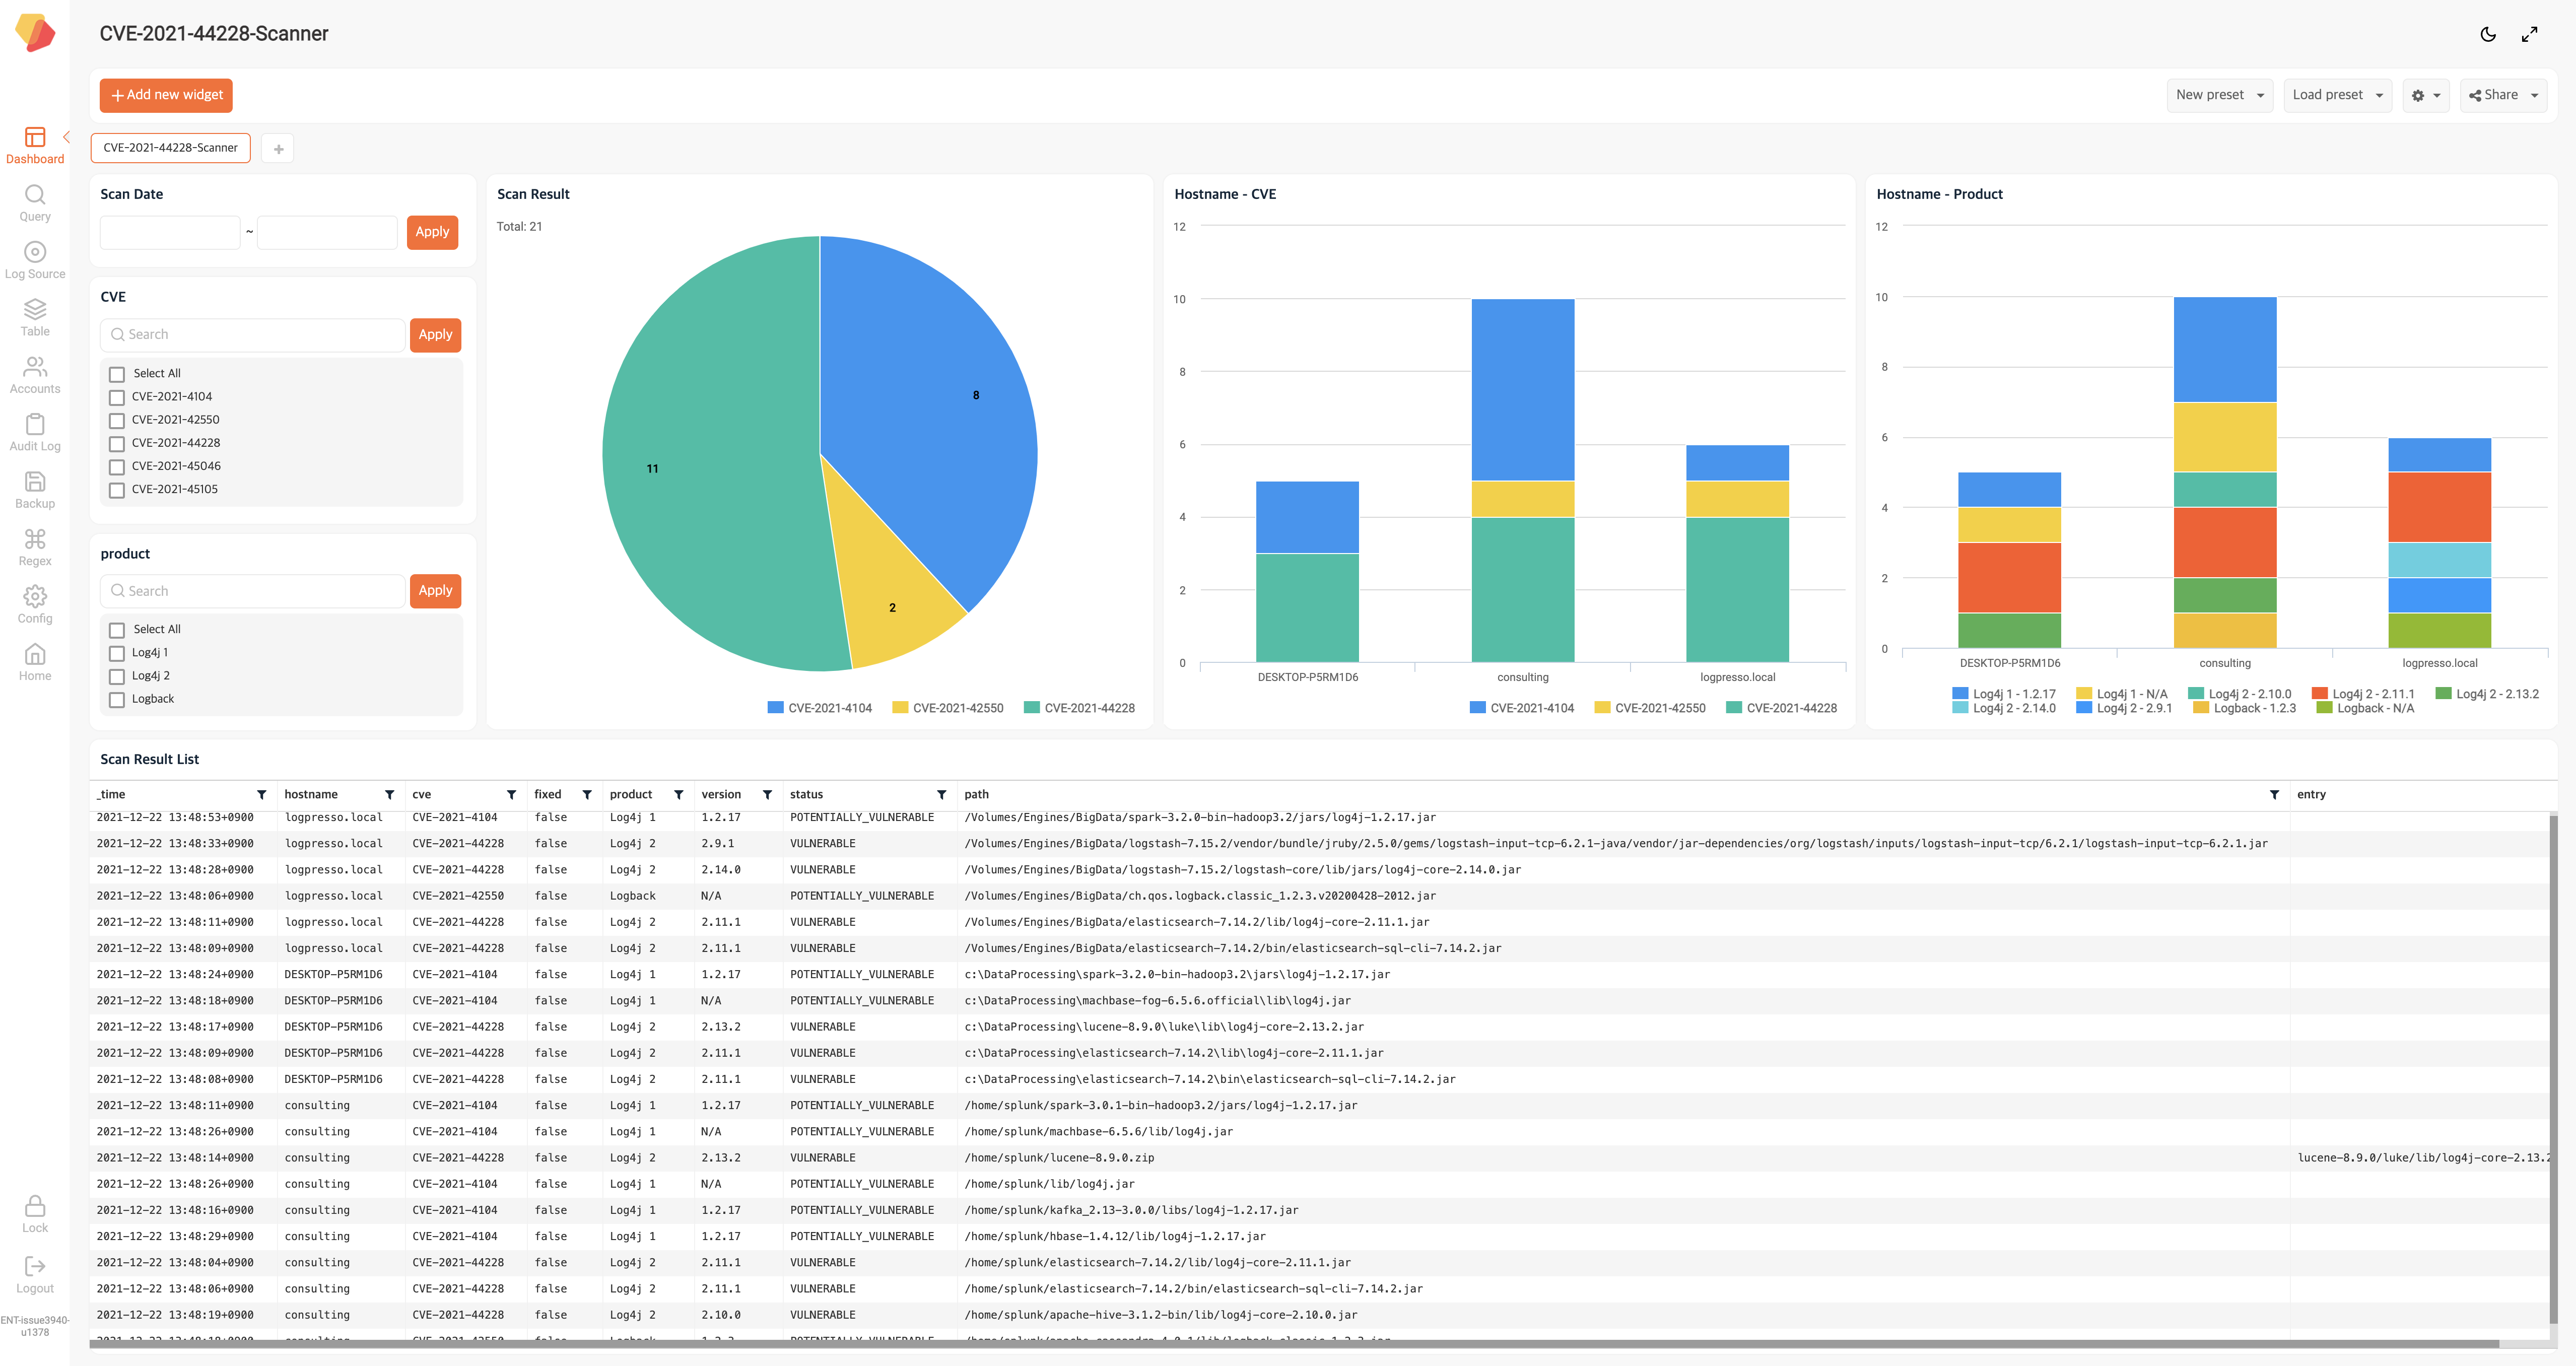Open the Query page icon
This screenshot has height=1366, width=2576.
pos(35,195)
